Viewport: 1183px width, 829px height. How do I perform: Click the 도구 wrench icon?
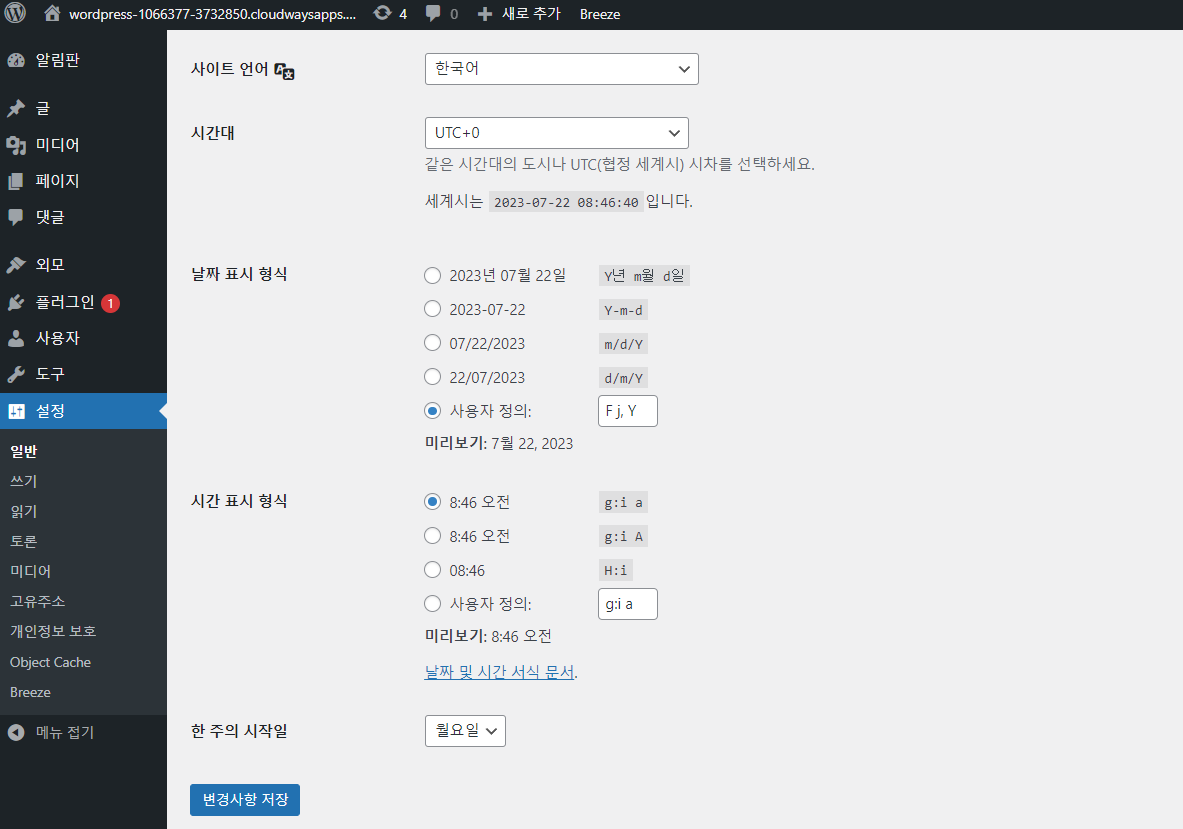16,374
